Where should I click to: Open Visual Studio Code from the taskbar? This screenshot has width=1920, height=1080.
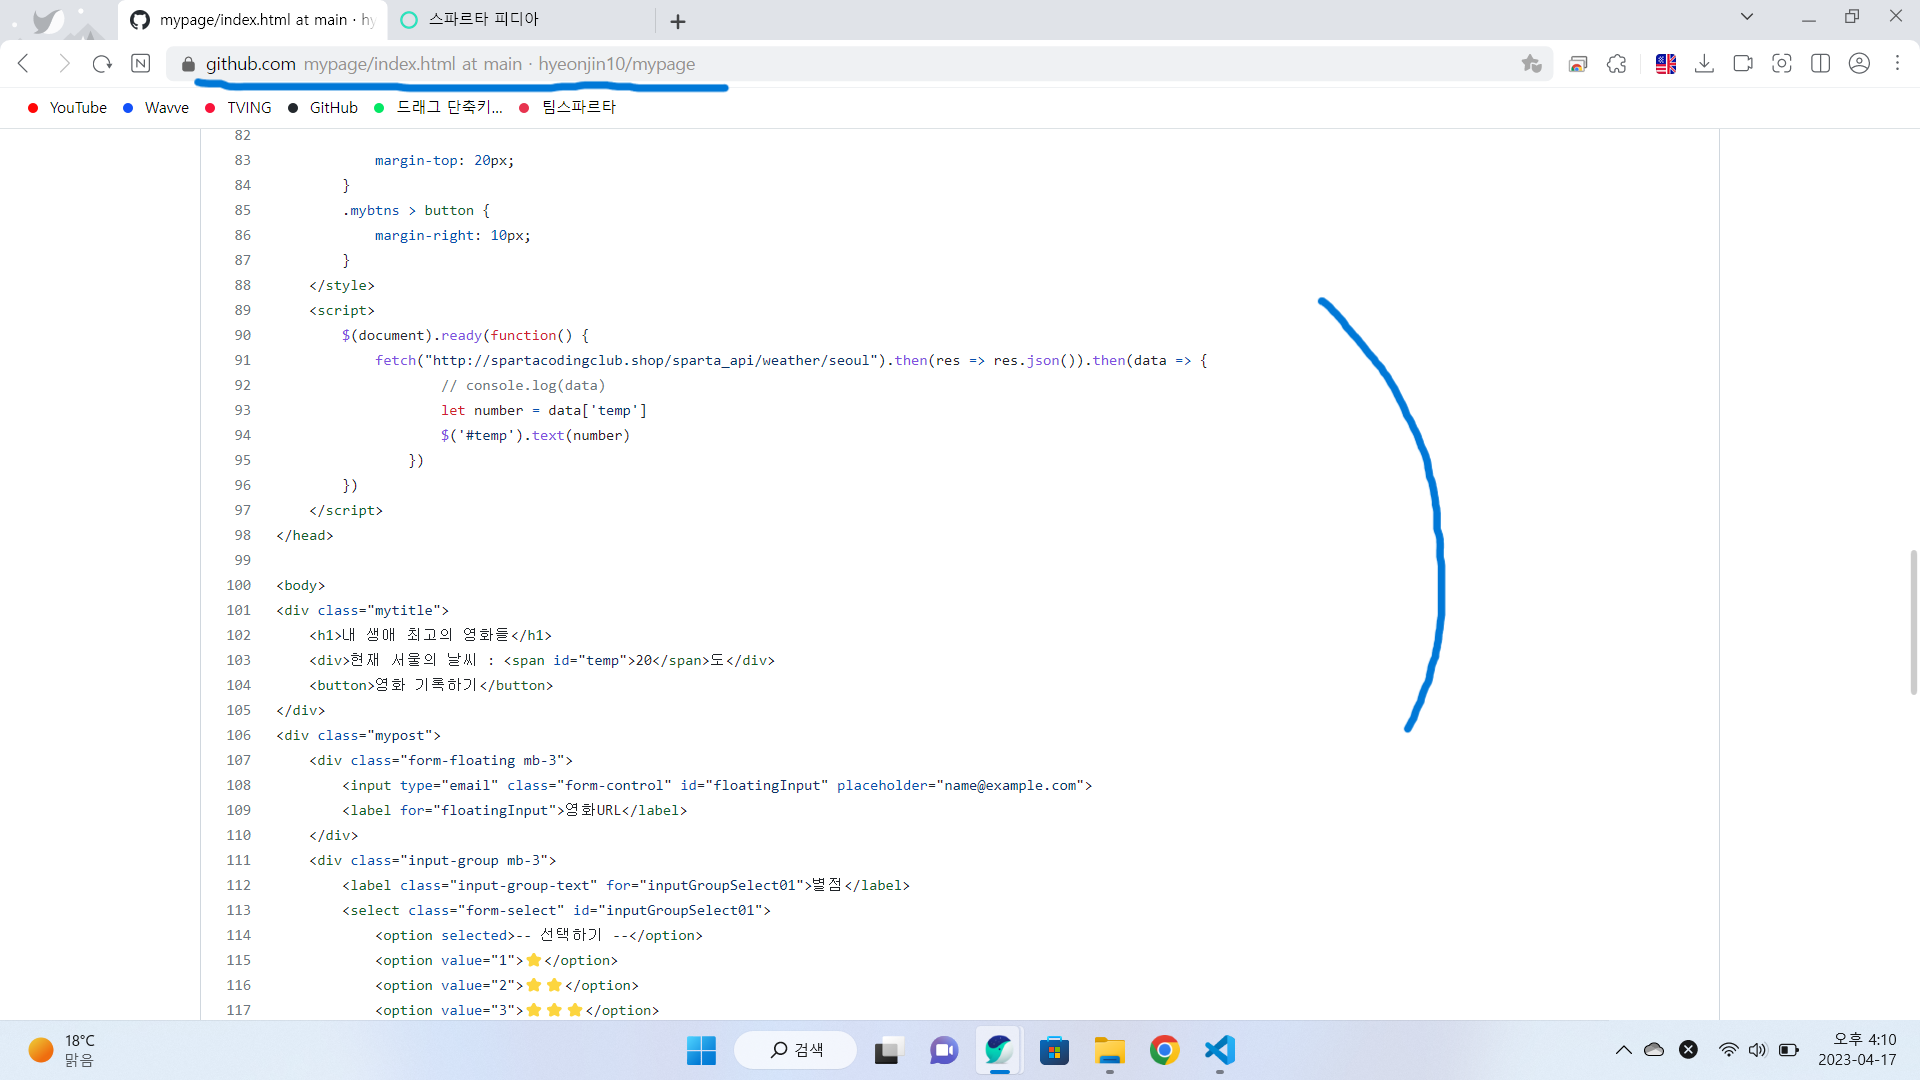coord(1220,1050)
